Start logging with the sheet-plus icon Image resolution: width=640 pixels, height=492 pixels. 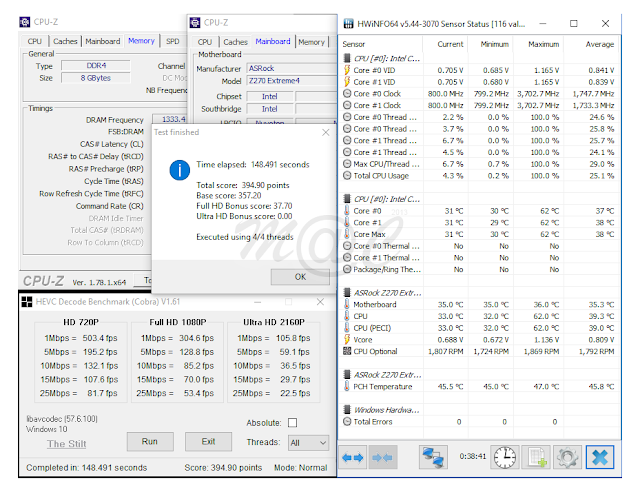coord(536,457)
